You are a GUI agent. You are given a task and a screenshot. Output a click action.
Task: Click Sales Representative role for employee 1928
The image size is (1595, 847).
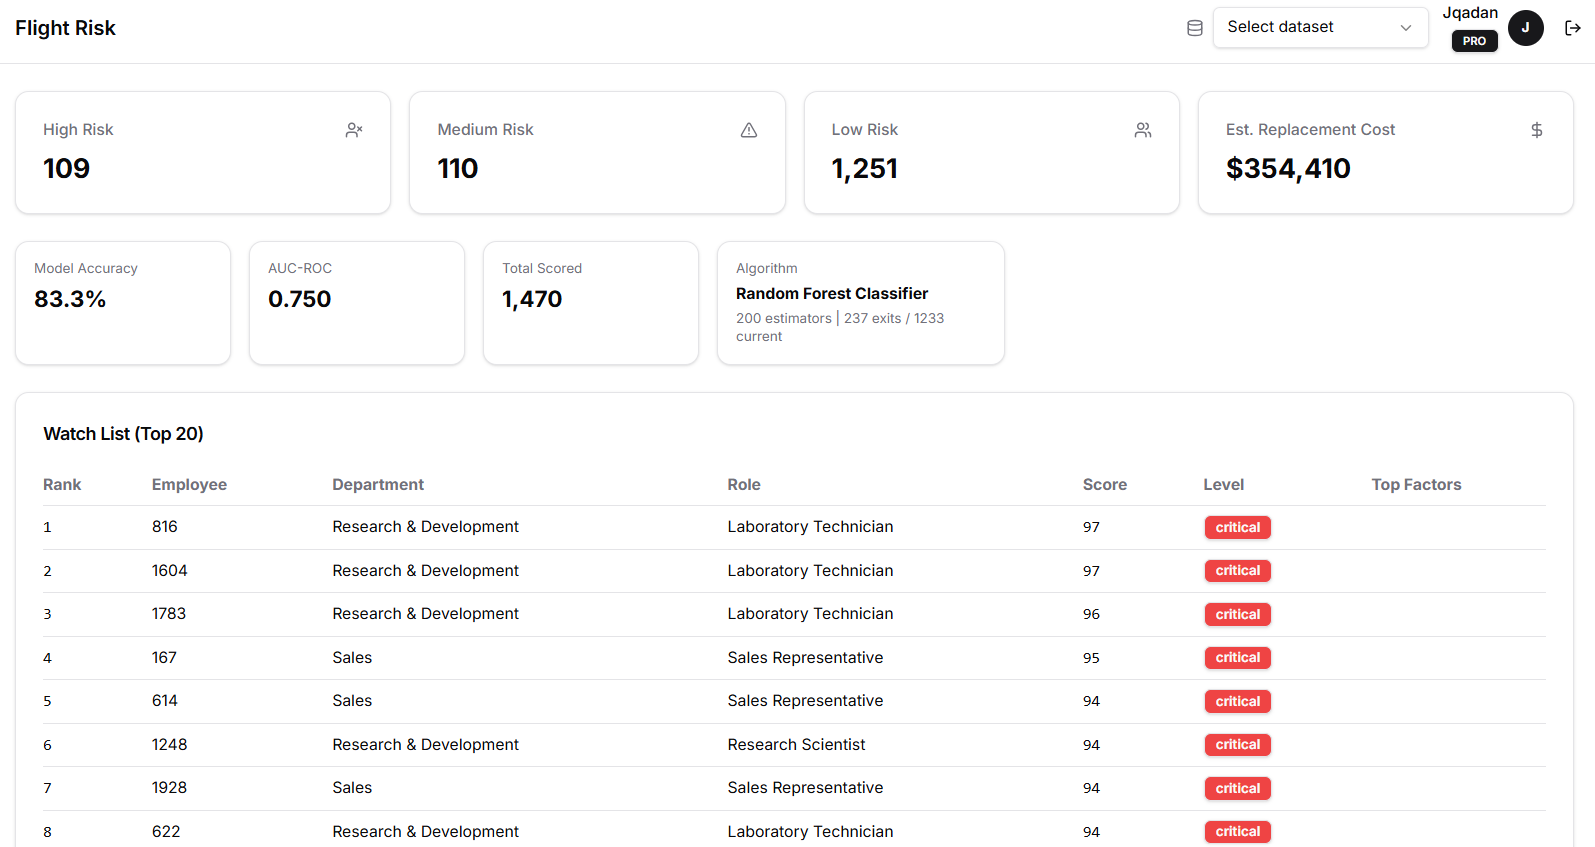(805, 788)
